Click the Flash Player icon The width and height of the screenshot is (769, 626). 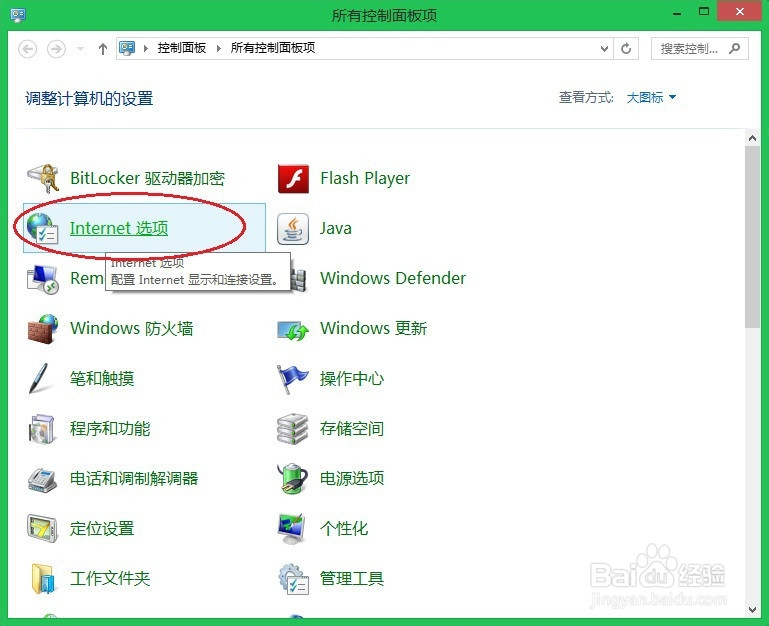click(x=293, y=179)
